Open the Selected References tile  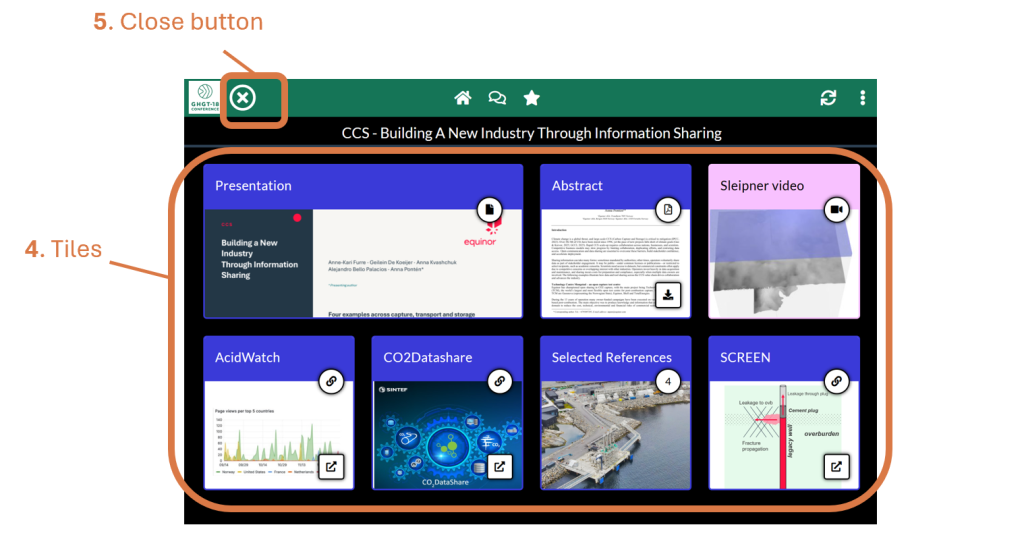(615, 413)
